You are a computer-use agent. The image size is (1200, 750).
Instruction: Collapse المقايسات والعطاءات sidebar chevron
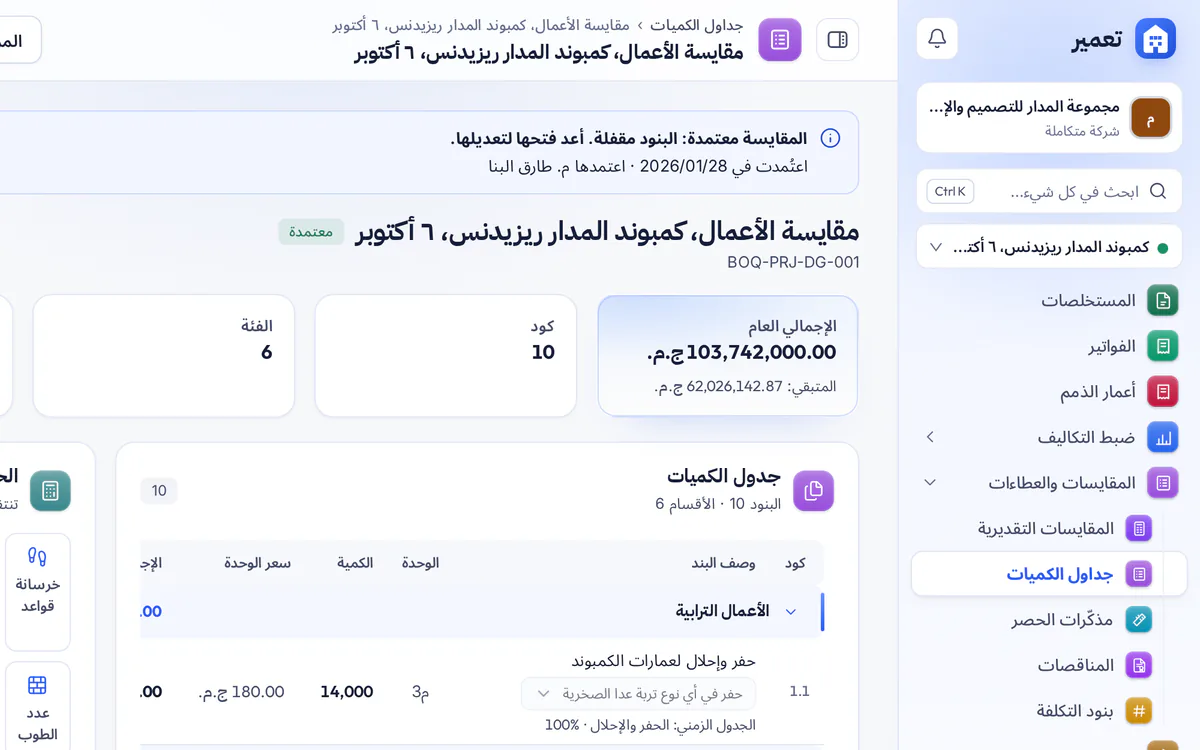(930, 483)
